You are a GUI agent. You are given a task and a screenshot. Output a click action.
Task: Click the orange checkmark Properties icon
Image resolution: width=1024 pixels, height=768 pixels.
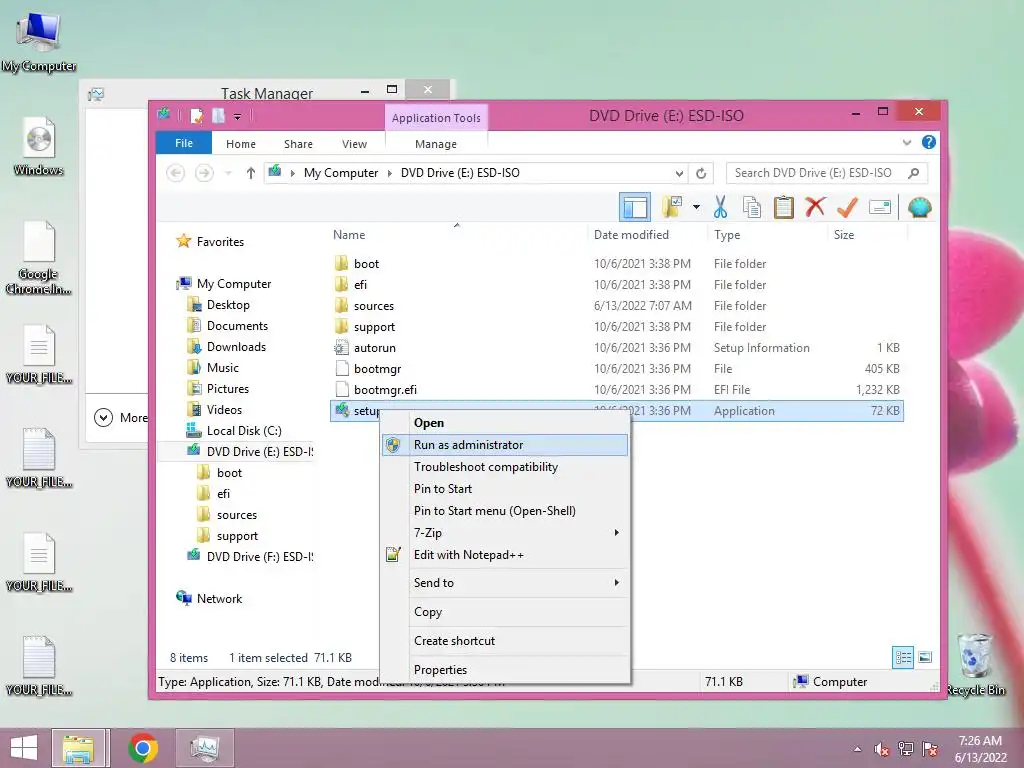tap(847, 208)
